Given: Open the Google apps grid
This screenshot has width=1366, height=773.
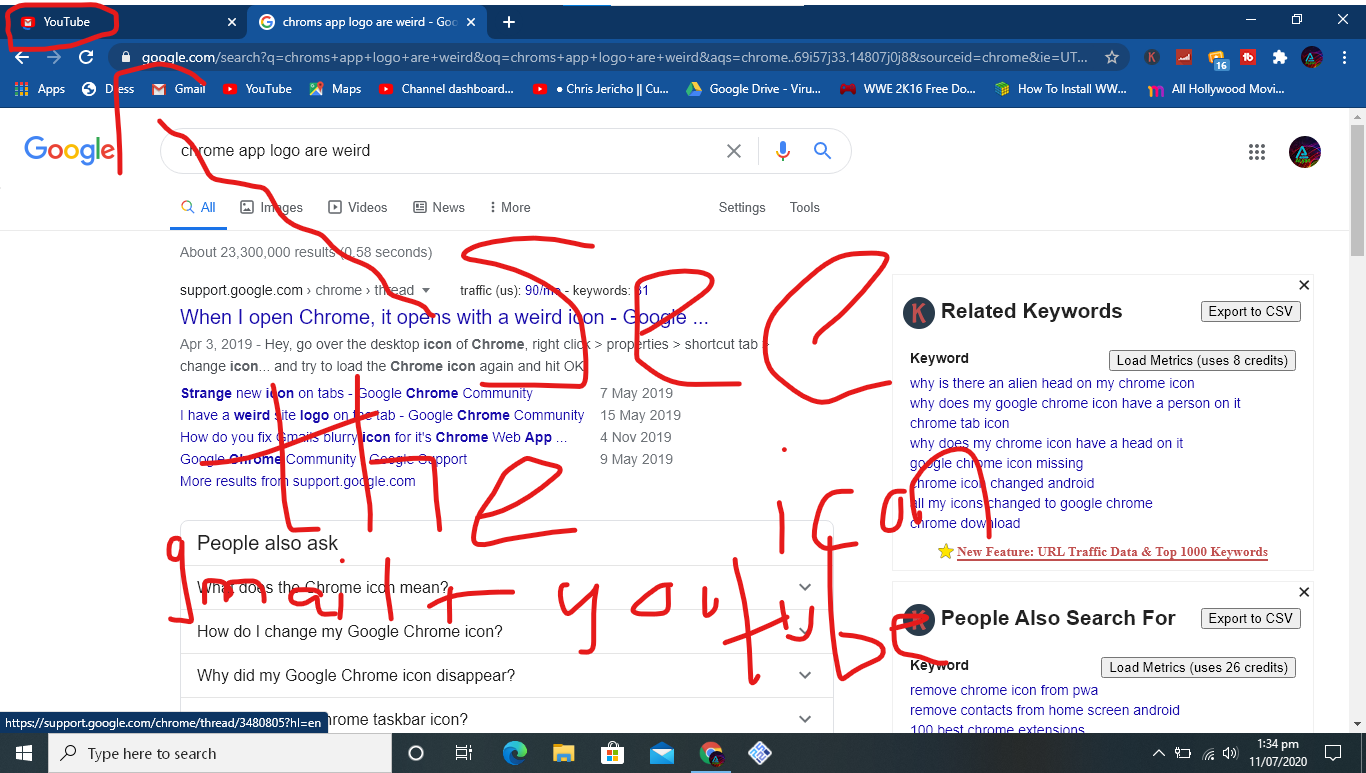Looking at the screenshot, I should pos(1257,152).
